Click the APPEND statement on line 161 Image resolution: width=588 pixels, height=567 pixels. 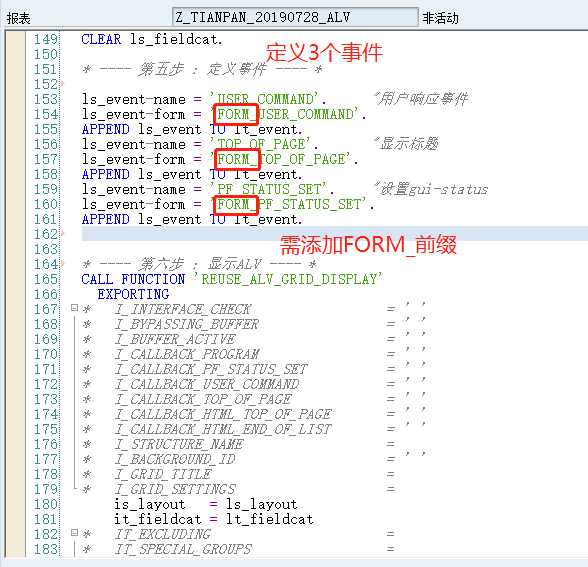coord(192,219)
